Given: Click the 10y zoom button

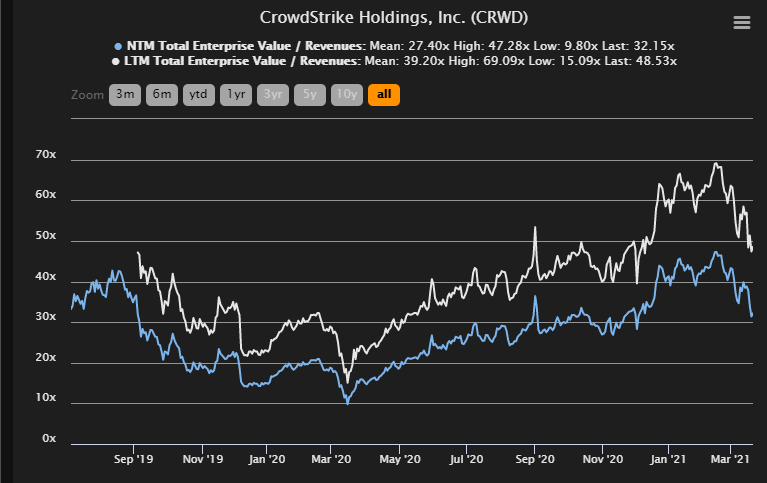Looking at the screenshot, I should pyautogui.click(x=347, y=94).
